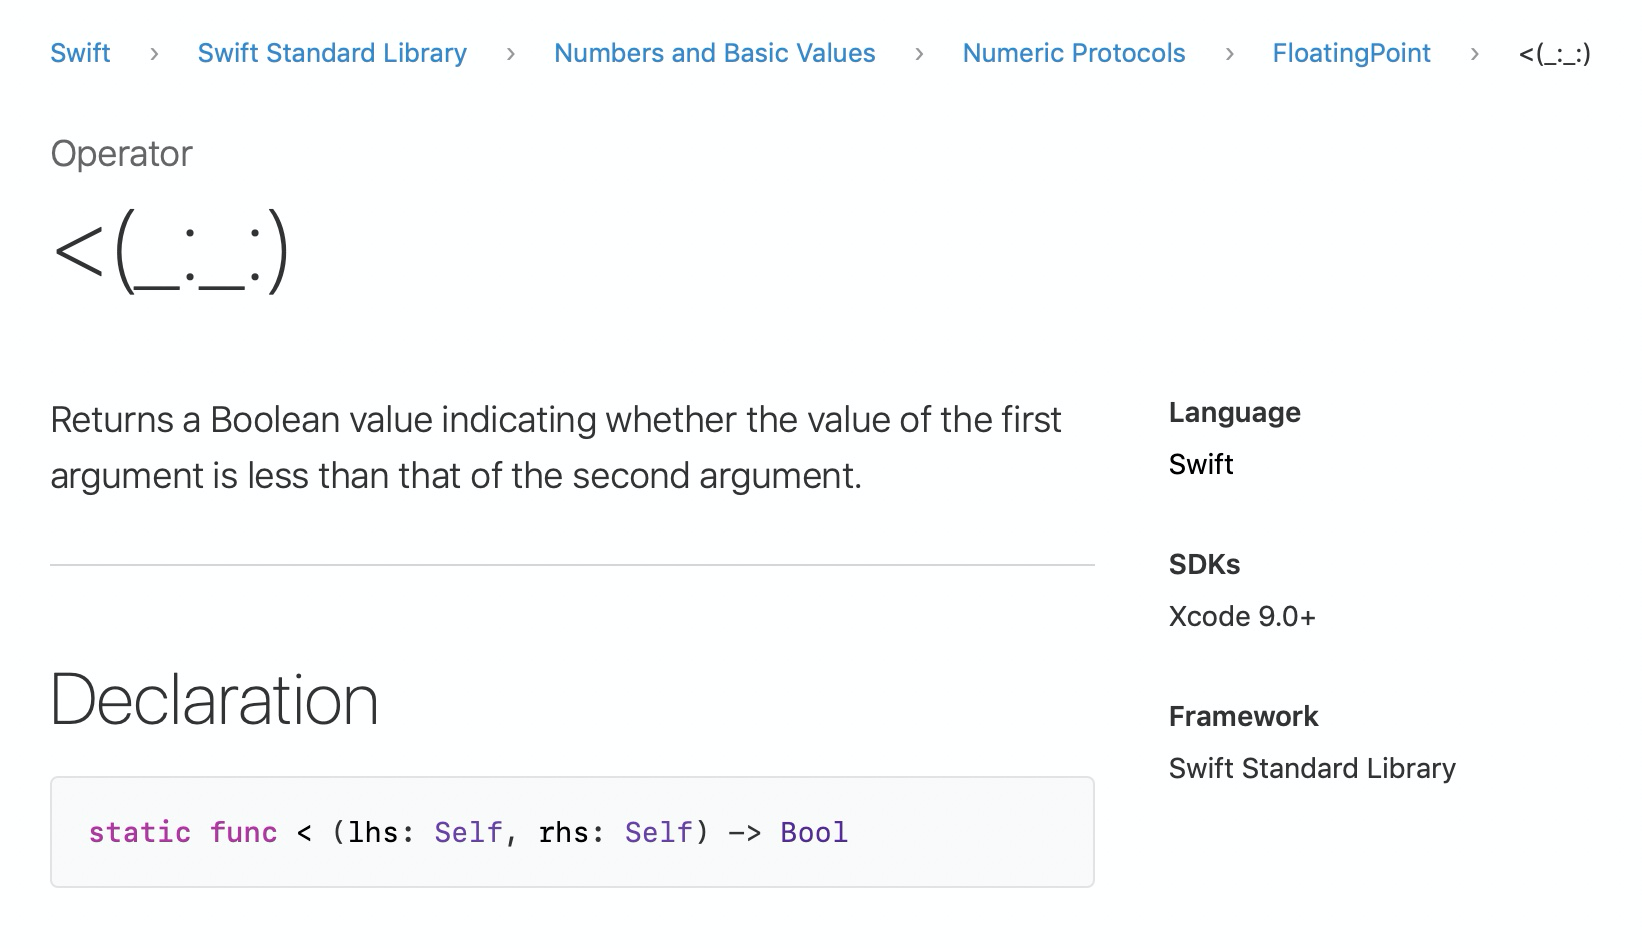Click Swift Standard Library under Framework

click(1312, 768)
